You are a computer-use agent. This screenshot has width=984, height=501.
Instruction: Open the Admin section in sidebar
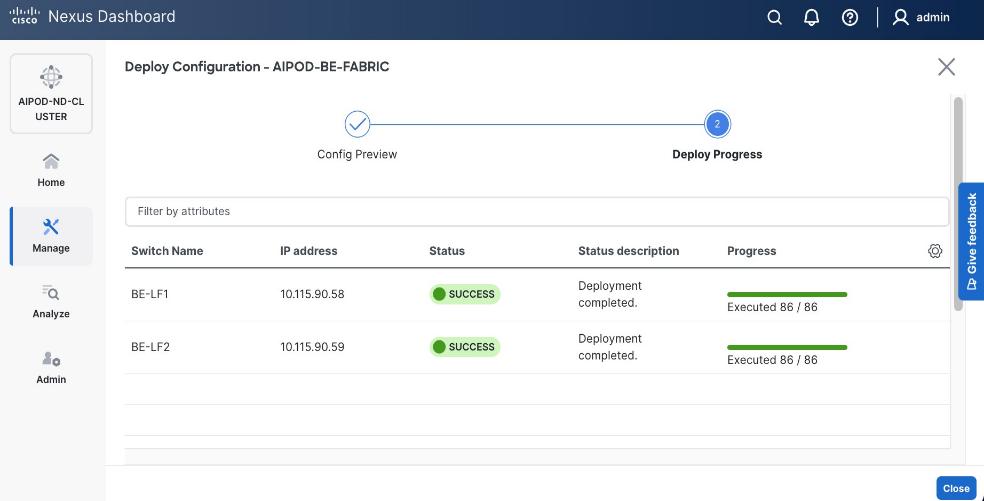pos(51,367)
